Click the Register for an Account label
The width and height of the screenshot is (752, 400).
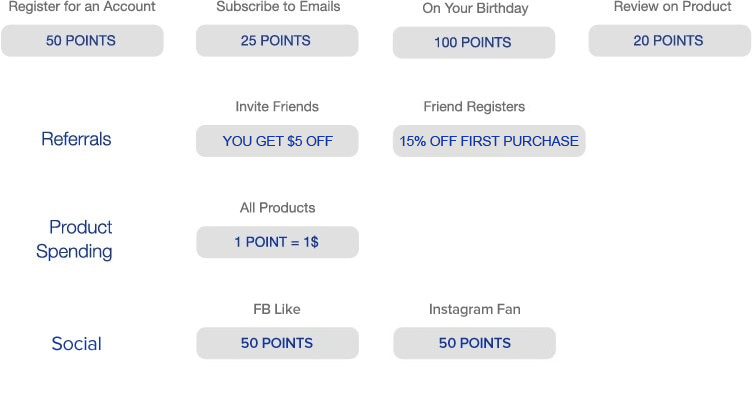click(82, 7)
